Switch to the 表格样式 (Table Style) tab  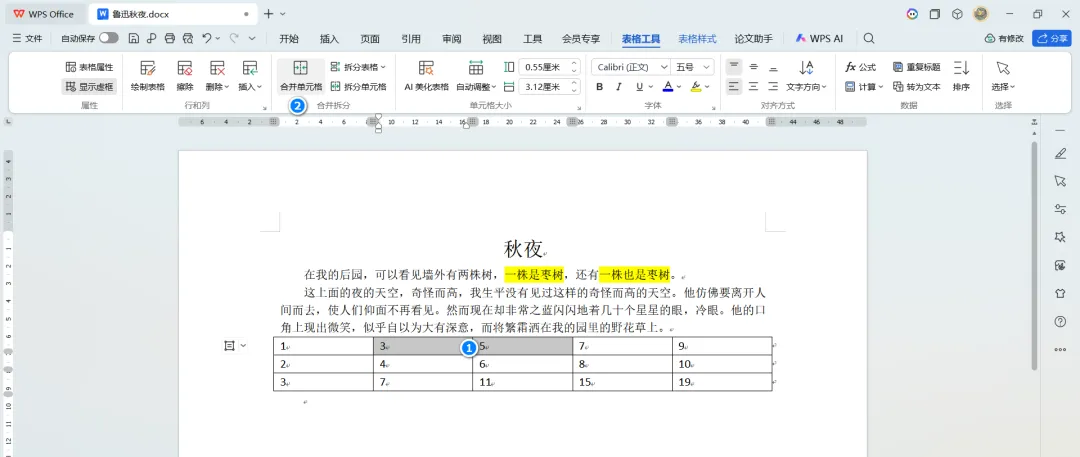(x=697, y=39)
